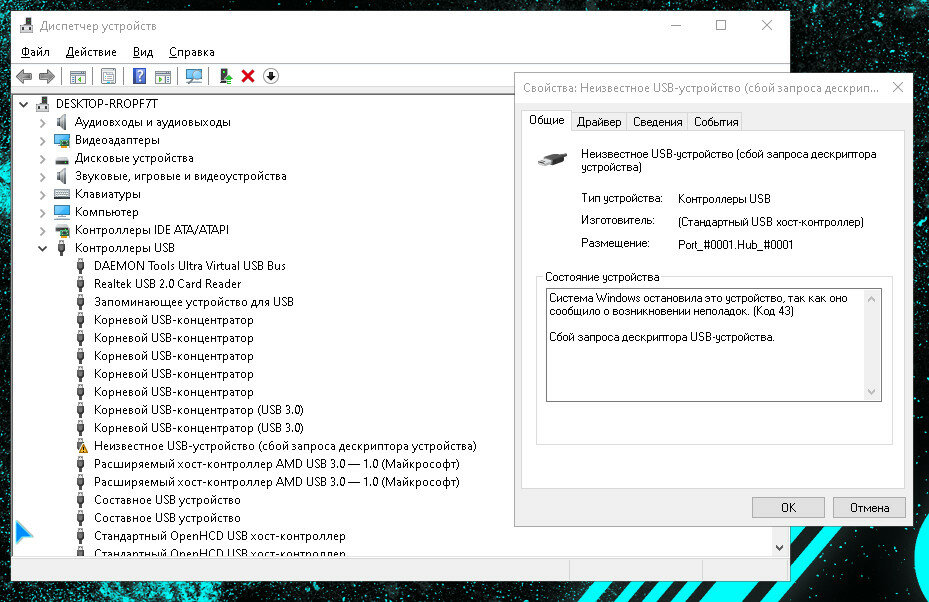The height and width of the screenshot is (602, 929).
Task: Open Help via the blue question icon
Action: [139, 76]
